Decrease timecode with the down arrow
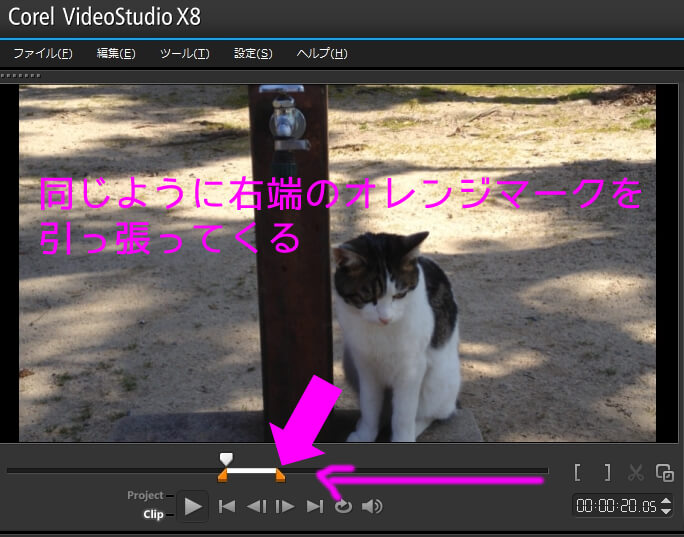The image size is (684, 537). (666, 511)
